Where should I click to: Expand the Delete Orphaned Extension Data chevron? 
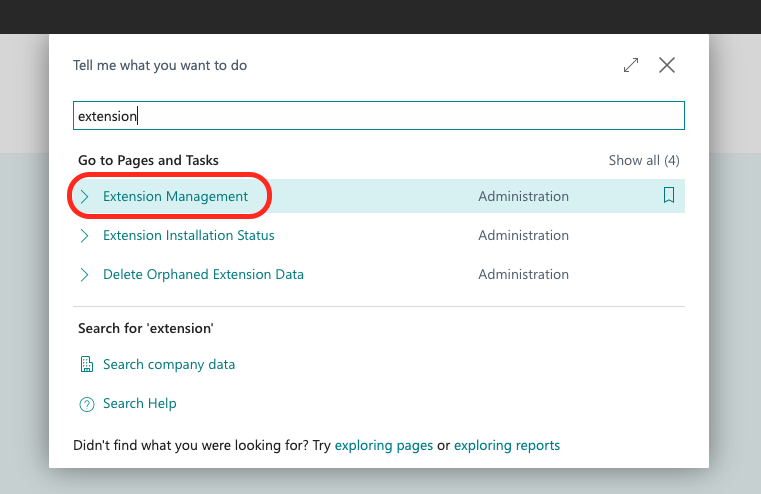pyautogui.click(x=85, y=275)
